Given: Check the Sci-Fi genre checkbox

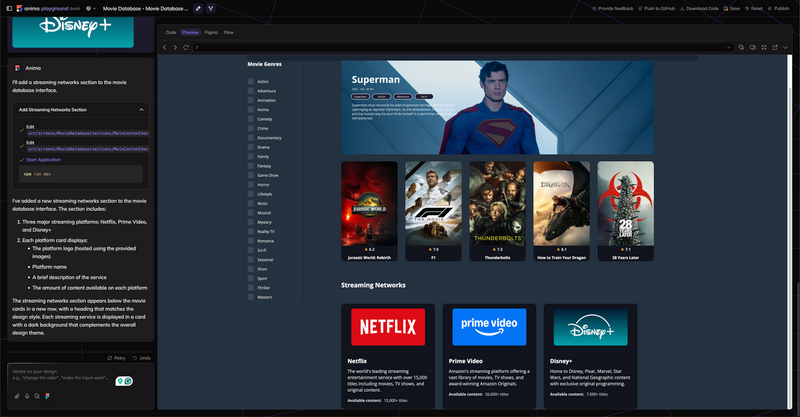Looking at the screenshot, I should [x=251, y=250].
